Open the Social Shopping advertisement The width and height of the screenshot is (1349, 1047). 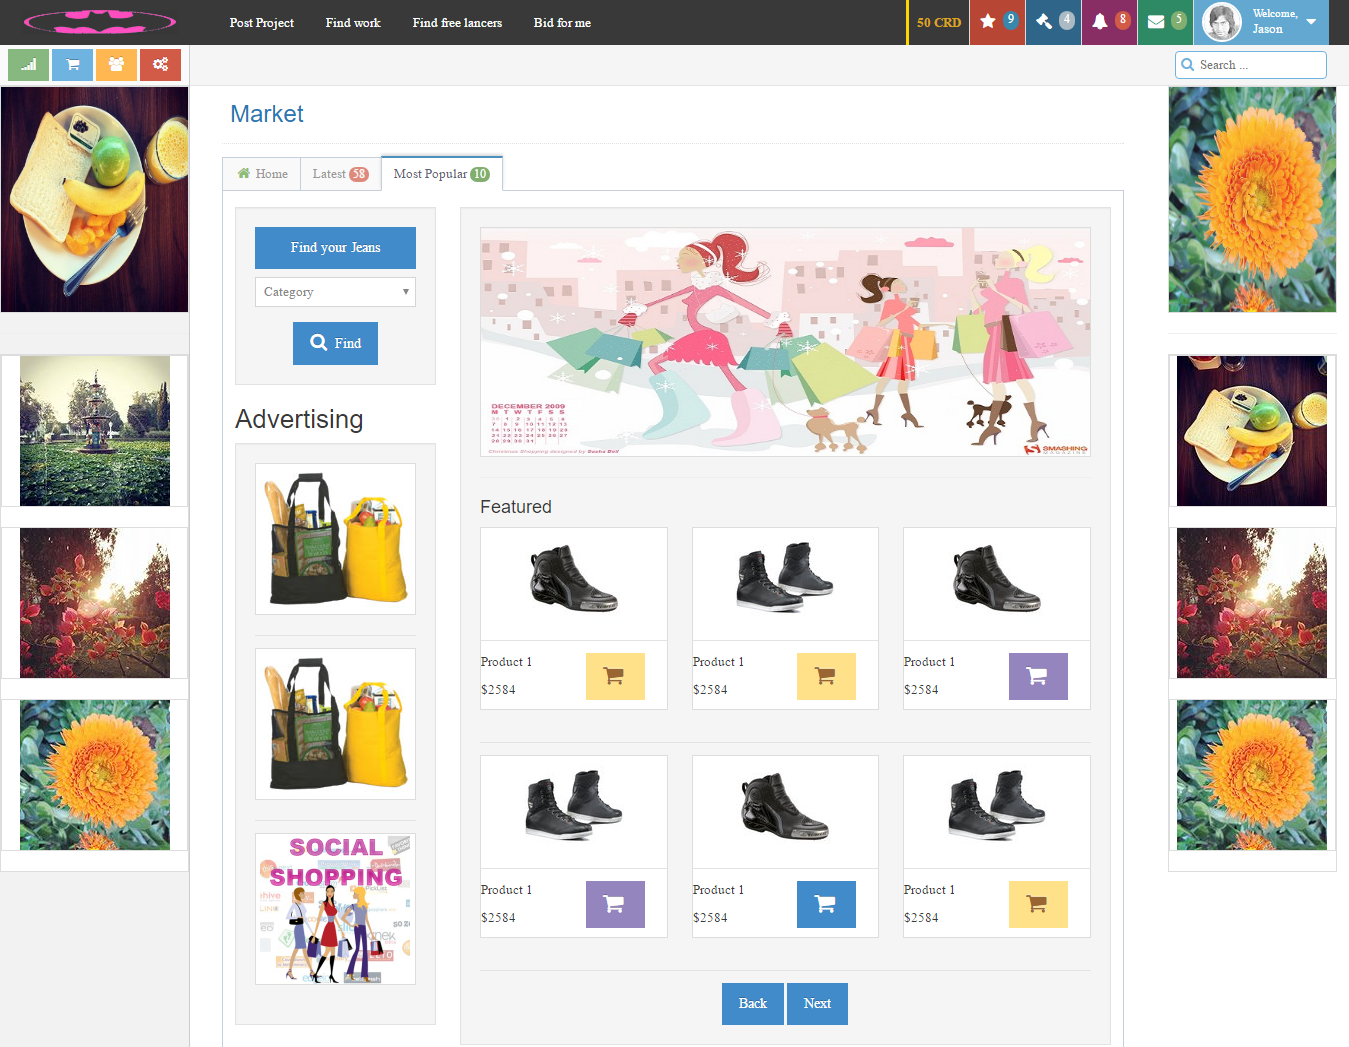(x=335, y=909)
